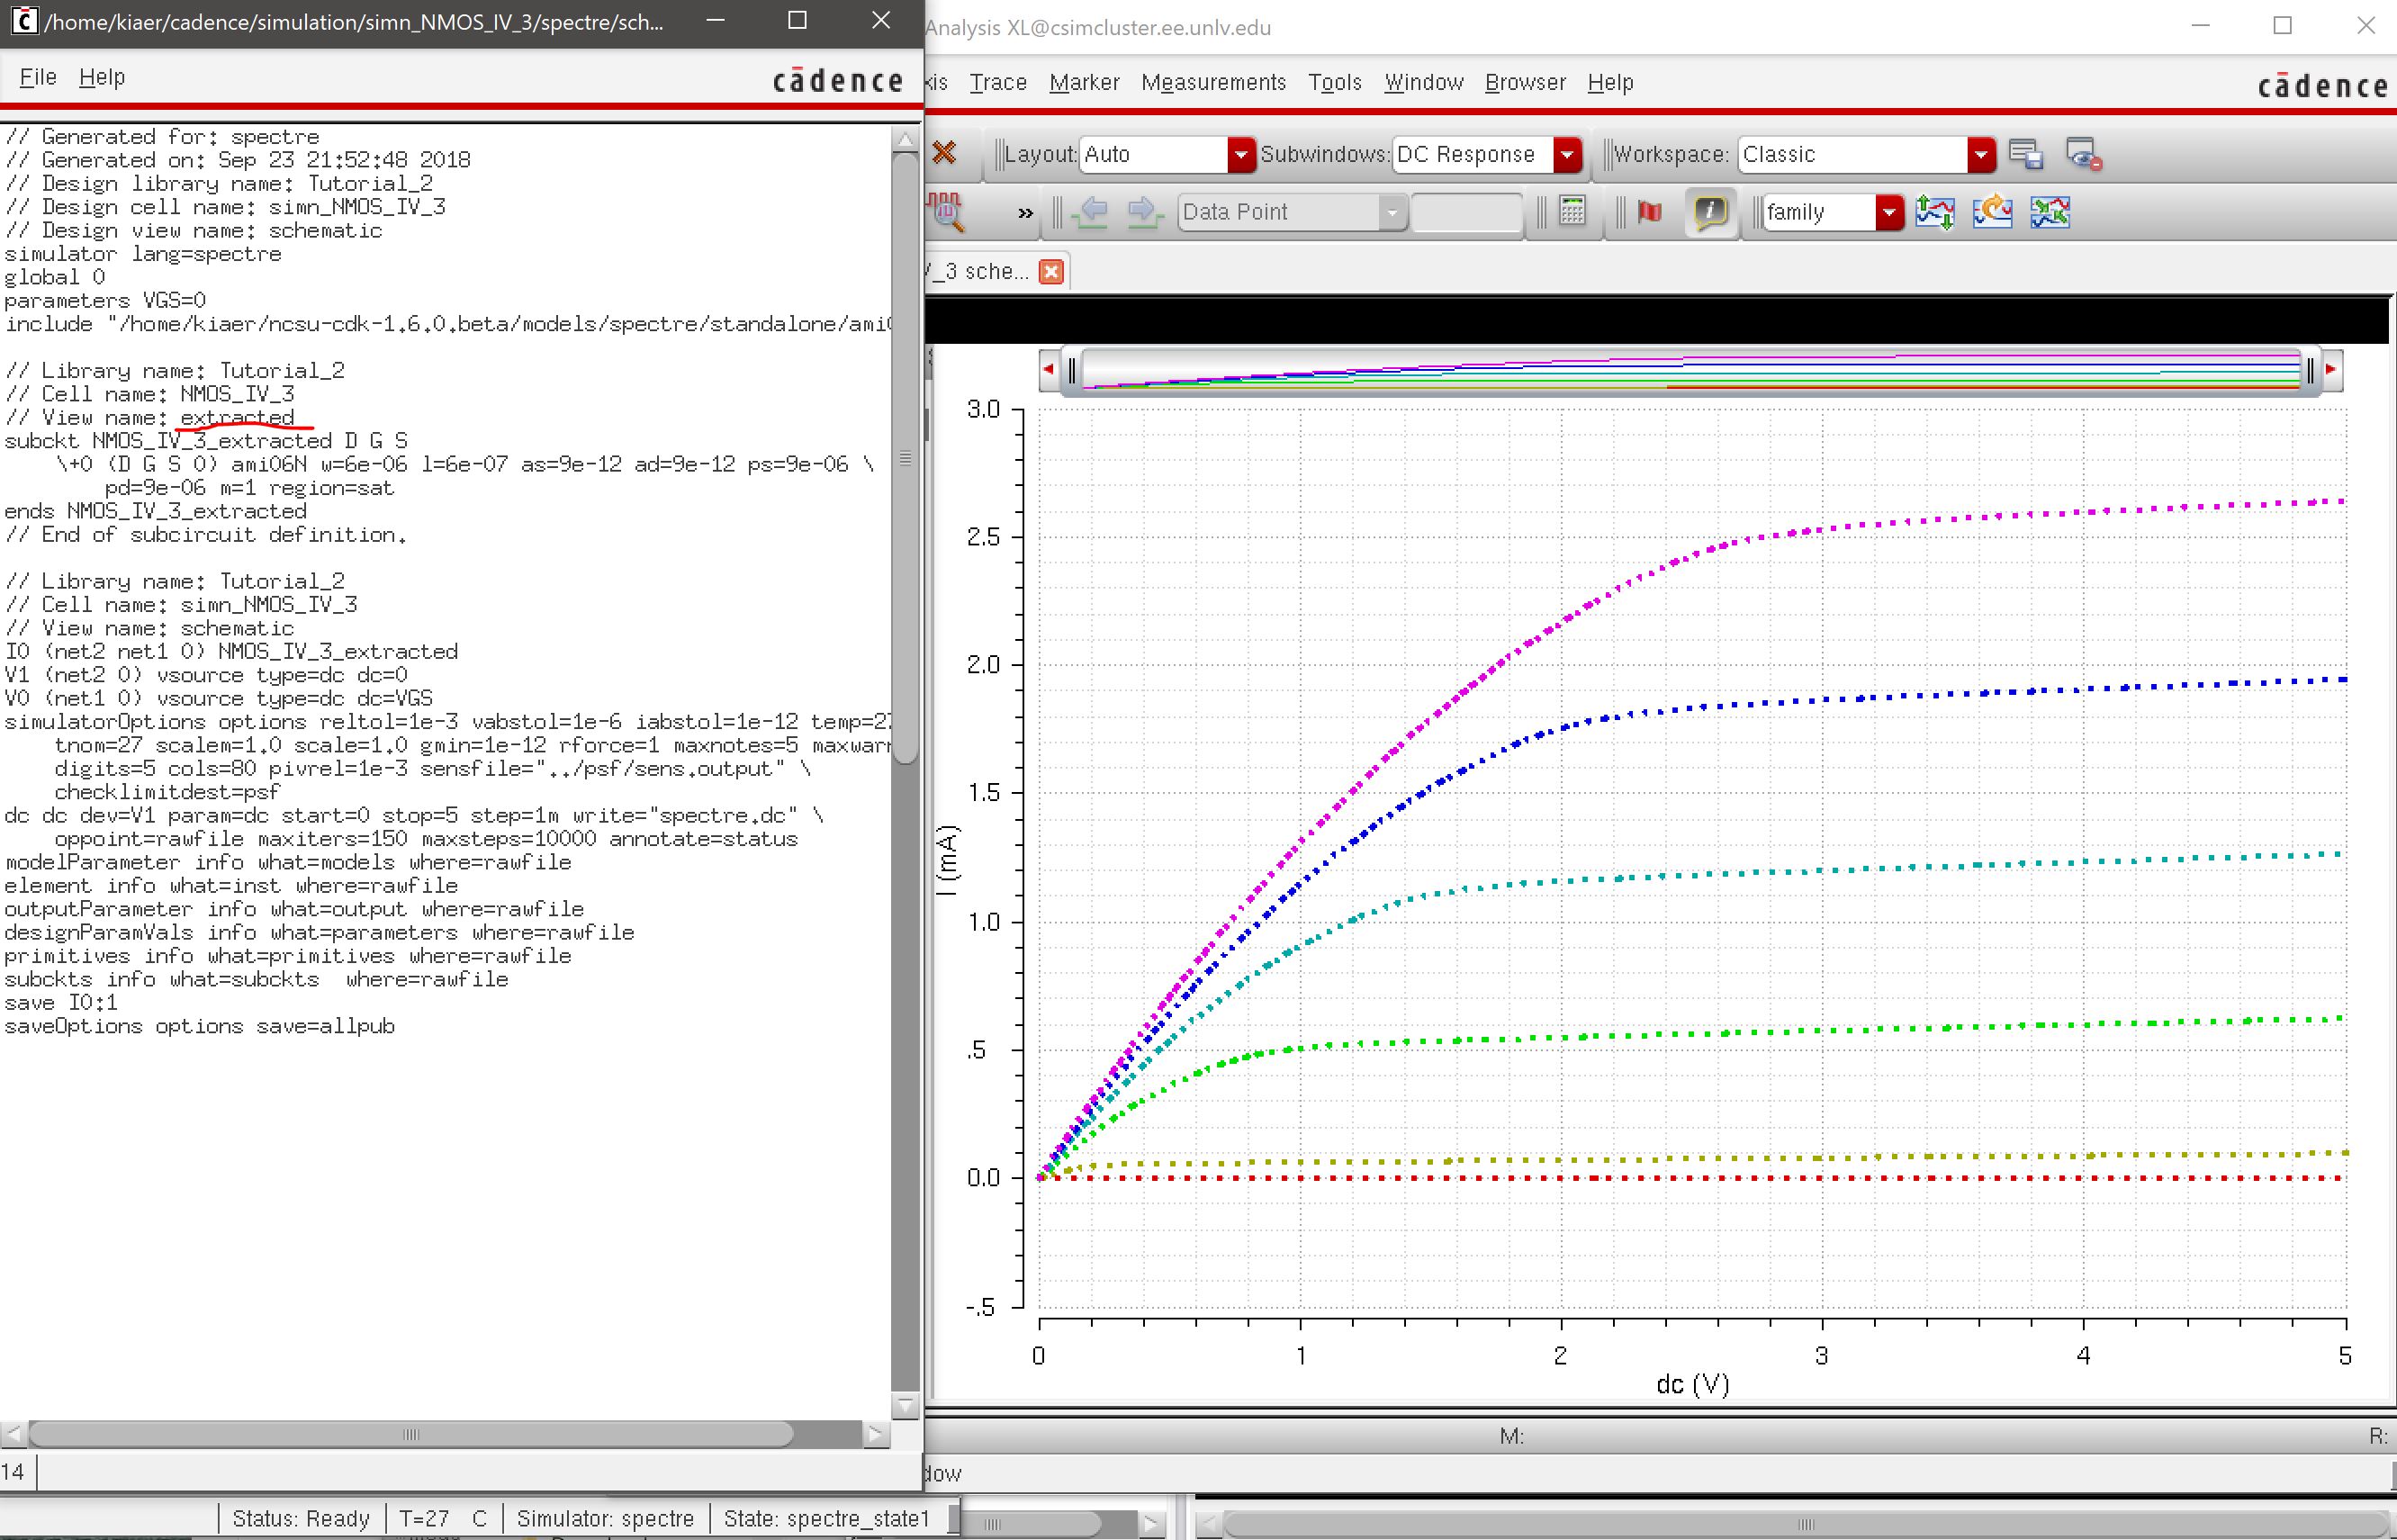Click the left handle of the graph range slider

pos(1072,370)
